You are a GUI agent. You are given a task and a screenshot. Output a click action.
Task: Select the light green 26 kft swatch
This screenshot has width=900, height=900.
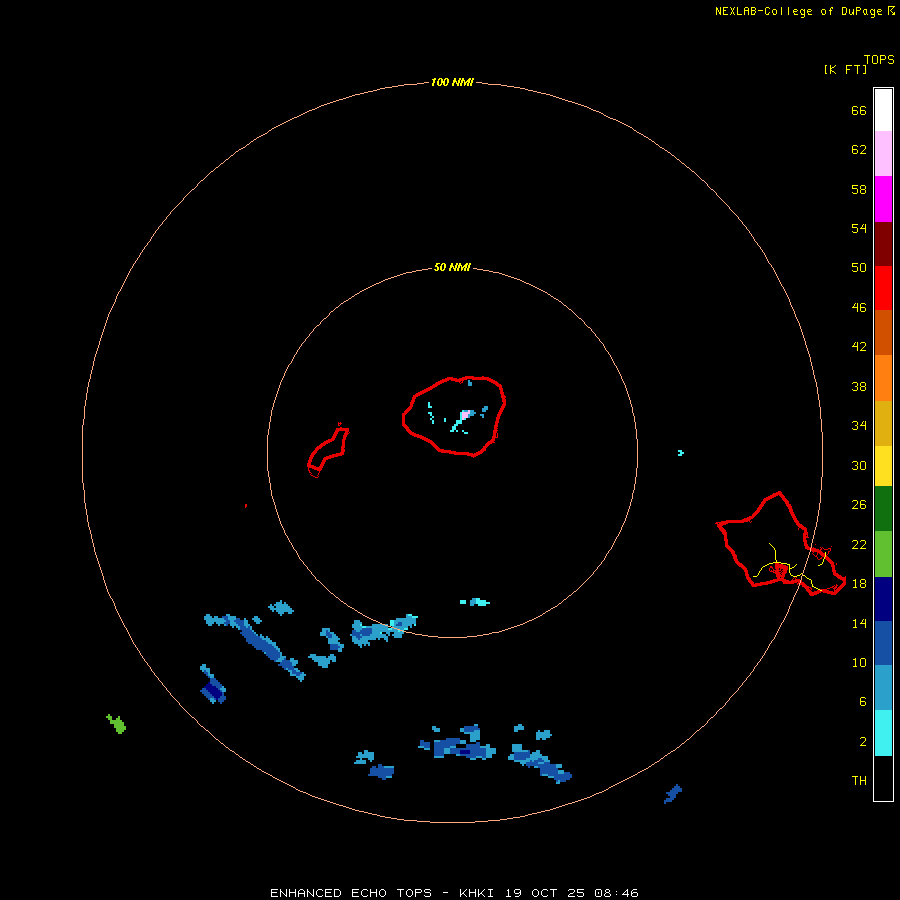pos(883,554)
